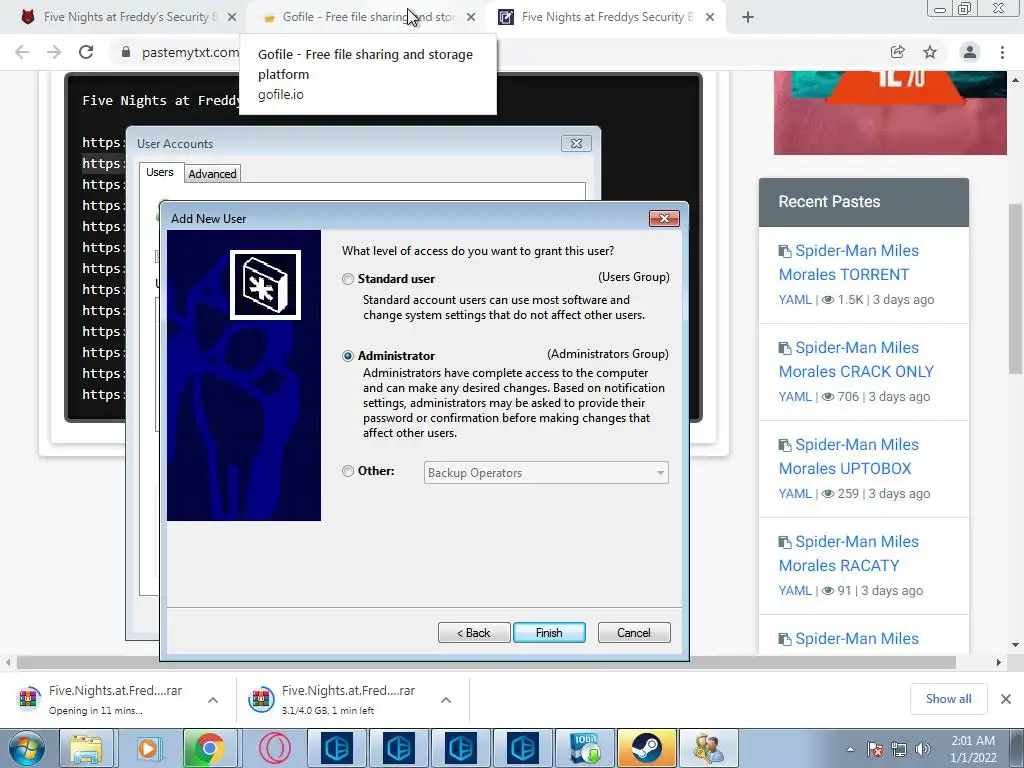Image resolution: width=1024 pixels, height=768 pixels.
Task: Click Cancel in Add New User dialog
Action: point(634,633)
